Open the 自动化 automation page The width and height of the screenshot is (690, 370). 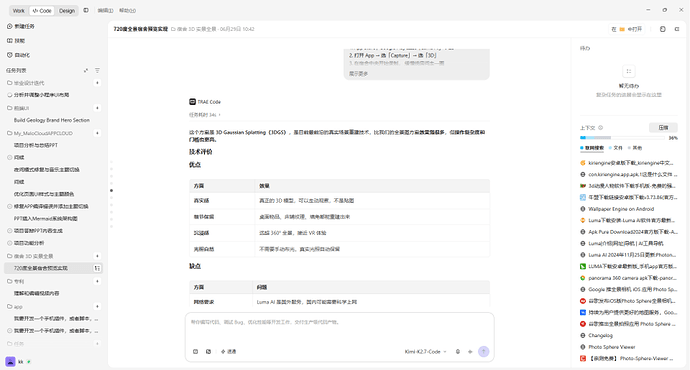point(18,55)
